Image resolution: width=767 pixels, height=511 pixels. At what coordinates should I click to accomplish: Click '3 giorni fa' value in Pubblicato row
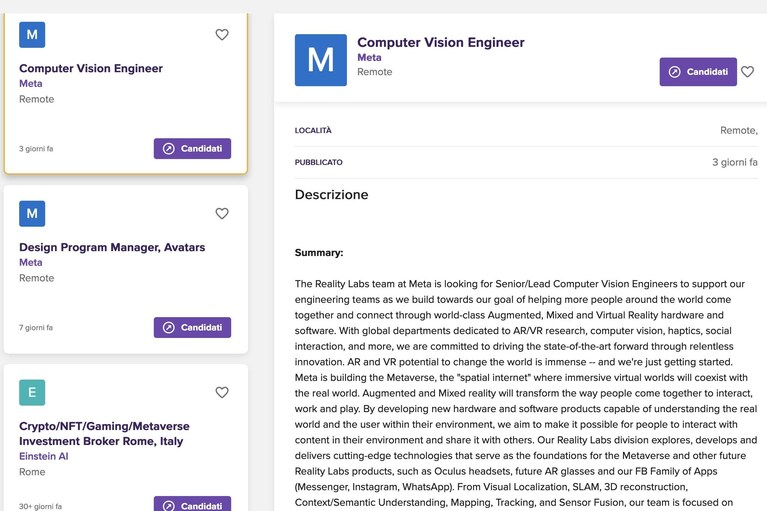[x=735, y=162]
